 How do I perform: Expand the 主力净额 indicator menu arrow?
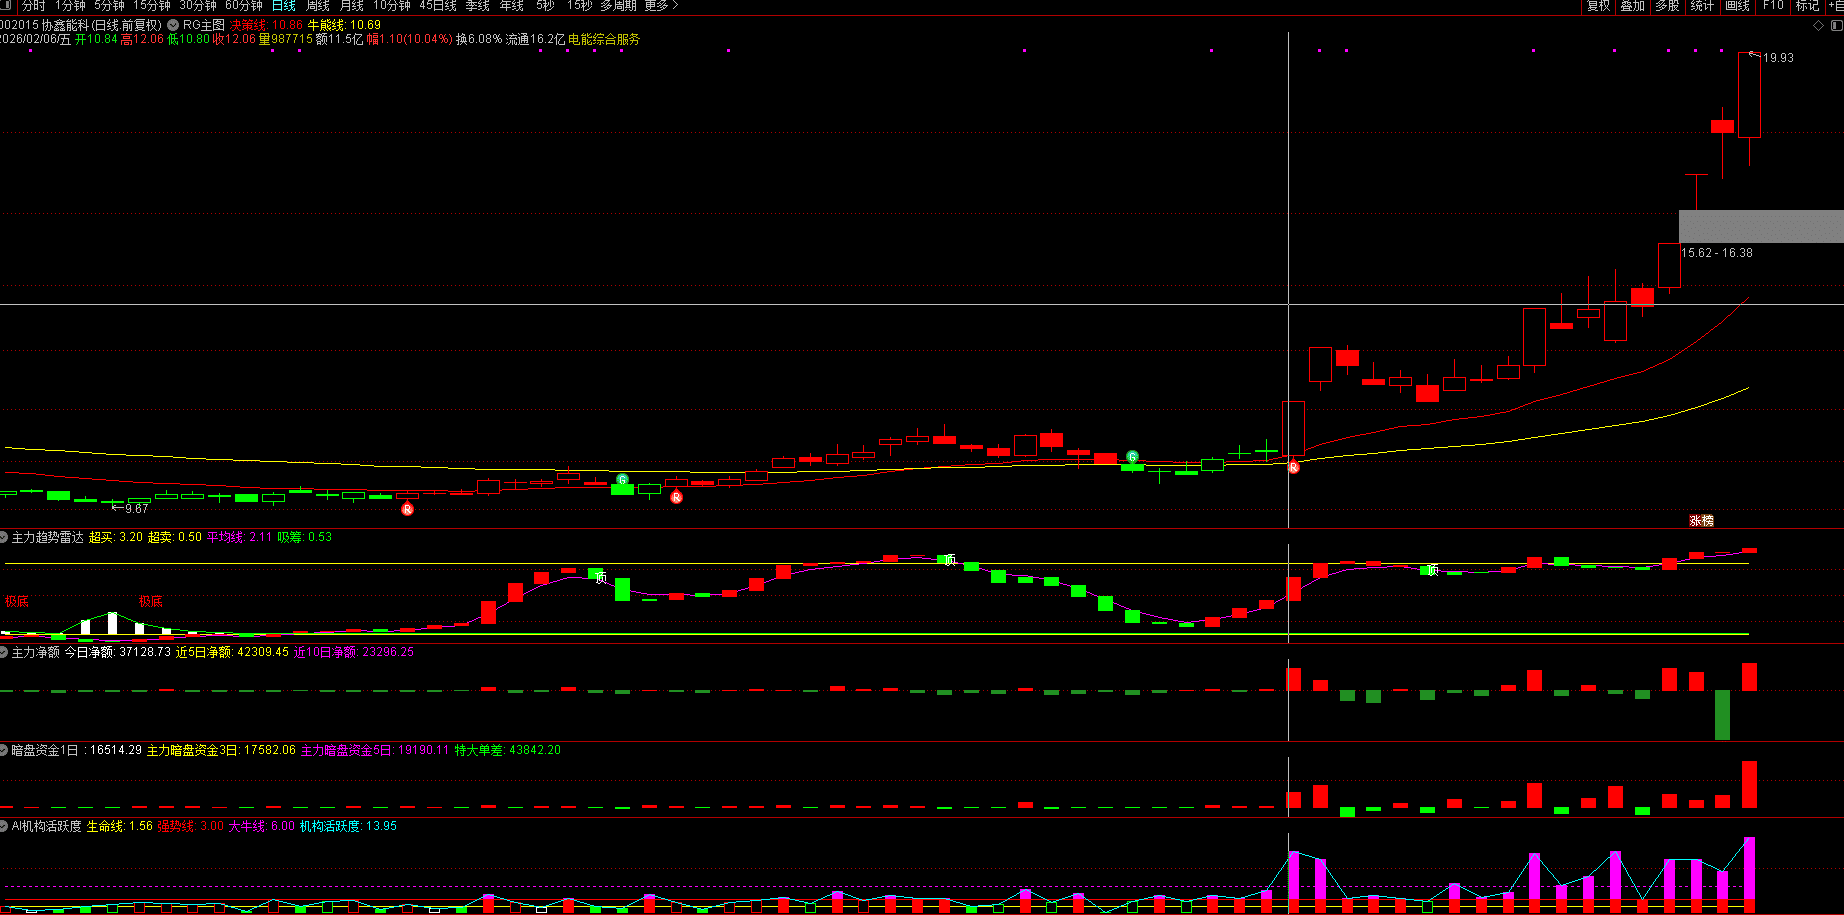[x=4, y=652]
